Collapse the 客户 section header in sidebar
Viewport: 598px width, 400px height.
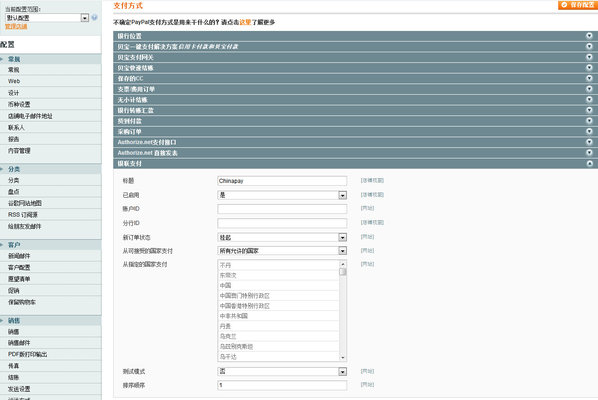click(x=51, y=244)
